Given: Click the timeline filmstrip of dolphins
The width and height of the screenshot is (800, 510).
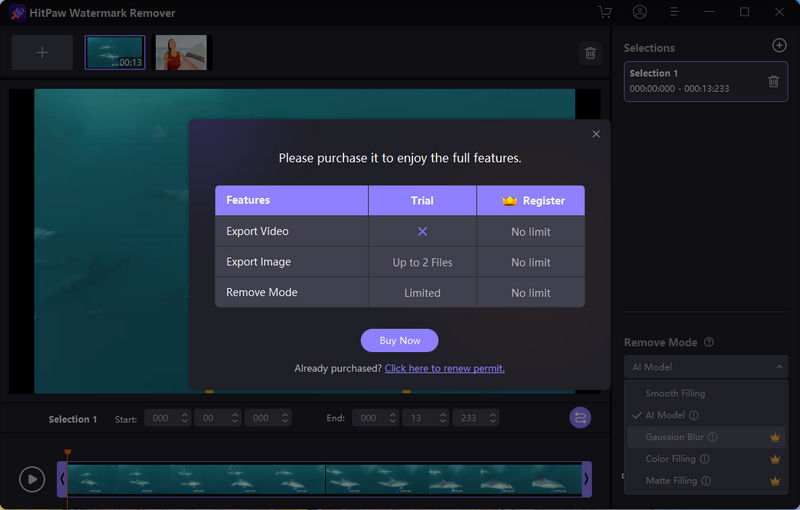Looking at the screenshot, I should [x=324, y=479].
